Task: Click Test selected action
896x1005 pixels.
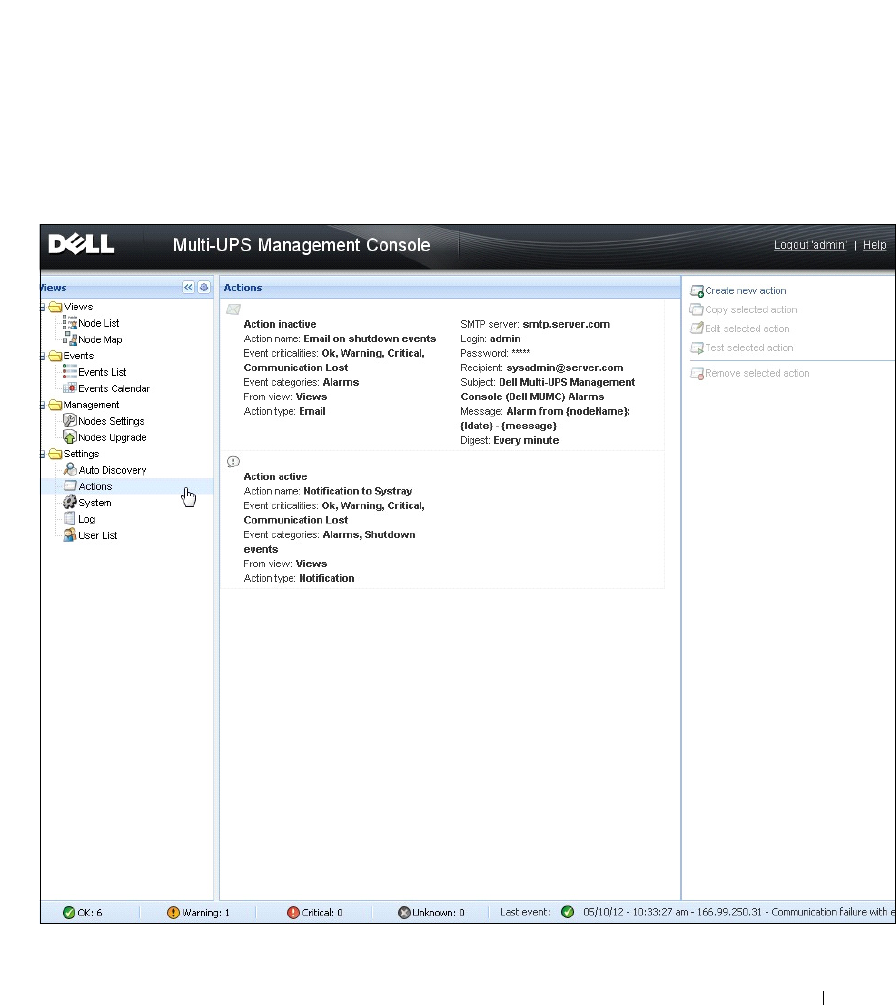Action: tap(749, 347)
